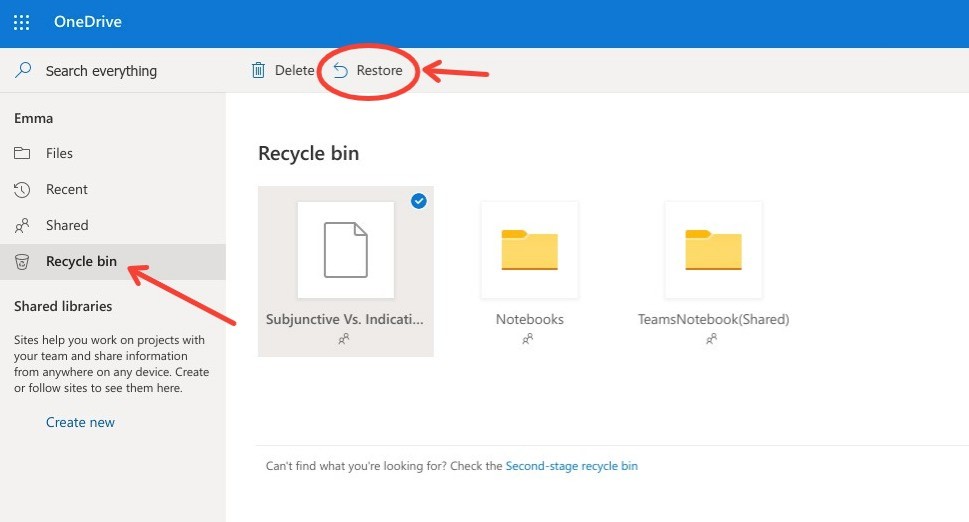Viewport: 969px width, 522px height.
Task: Focus the Search everything field
Action: 101,71
